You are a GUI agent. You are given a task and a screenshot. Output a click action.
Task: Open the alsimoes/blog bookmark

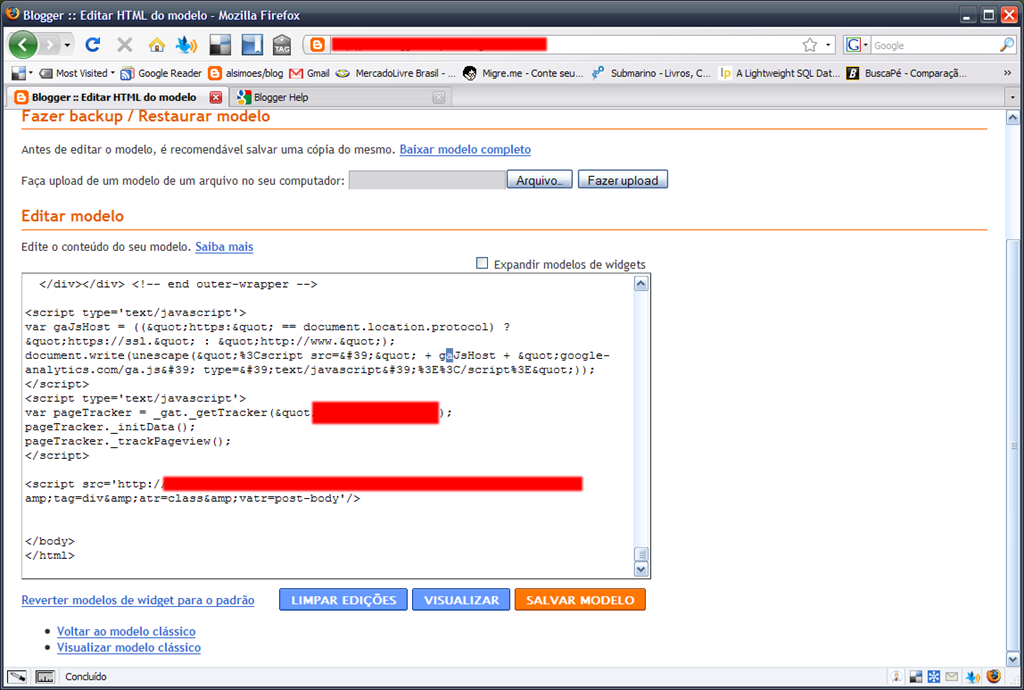point(246,73)
